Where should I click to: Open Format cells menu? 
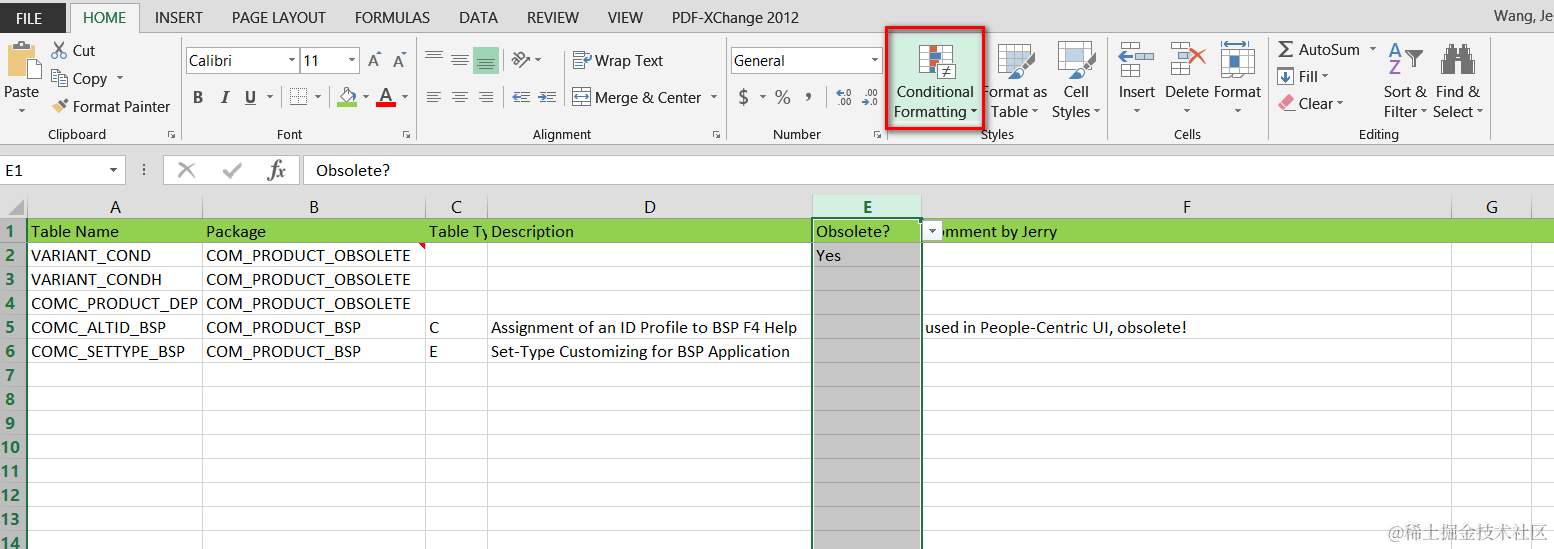pos(1238,80)
